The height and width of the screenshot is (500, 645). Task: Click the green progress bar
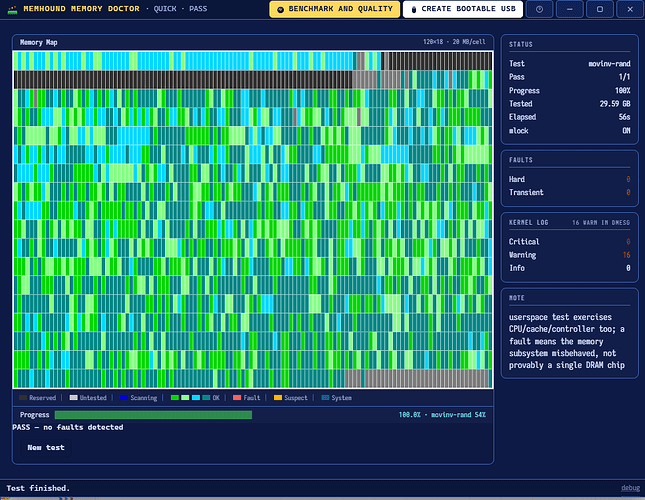coord(153,415)
